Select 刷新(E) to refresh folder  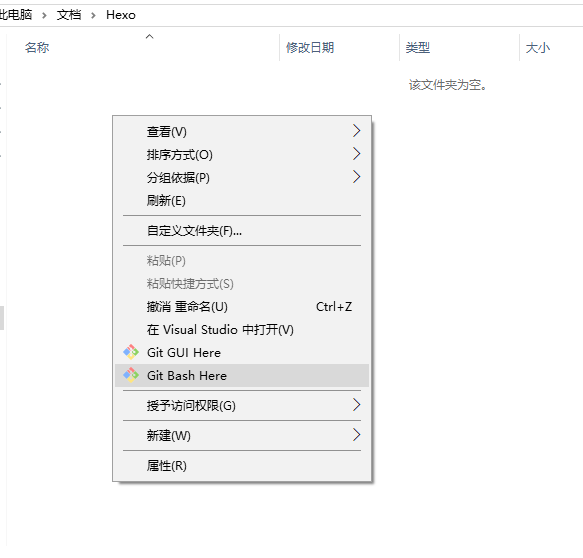tap(242, 201)
